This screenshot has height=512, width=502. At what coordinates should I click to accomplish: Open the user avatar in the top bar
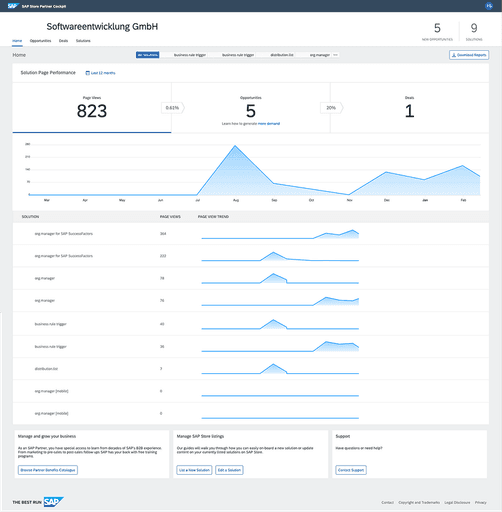[489, 6]
